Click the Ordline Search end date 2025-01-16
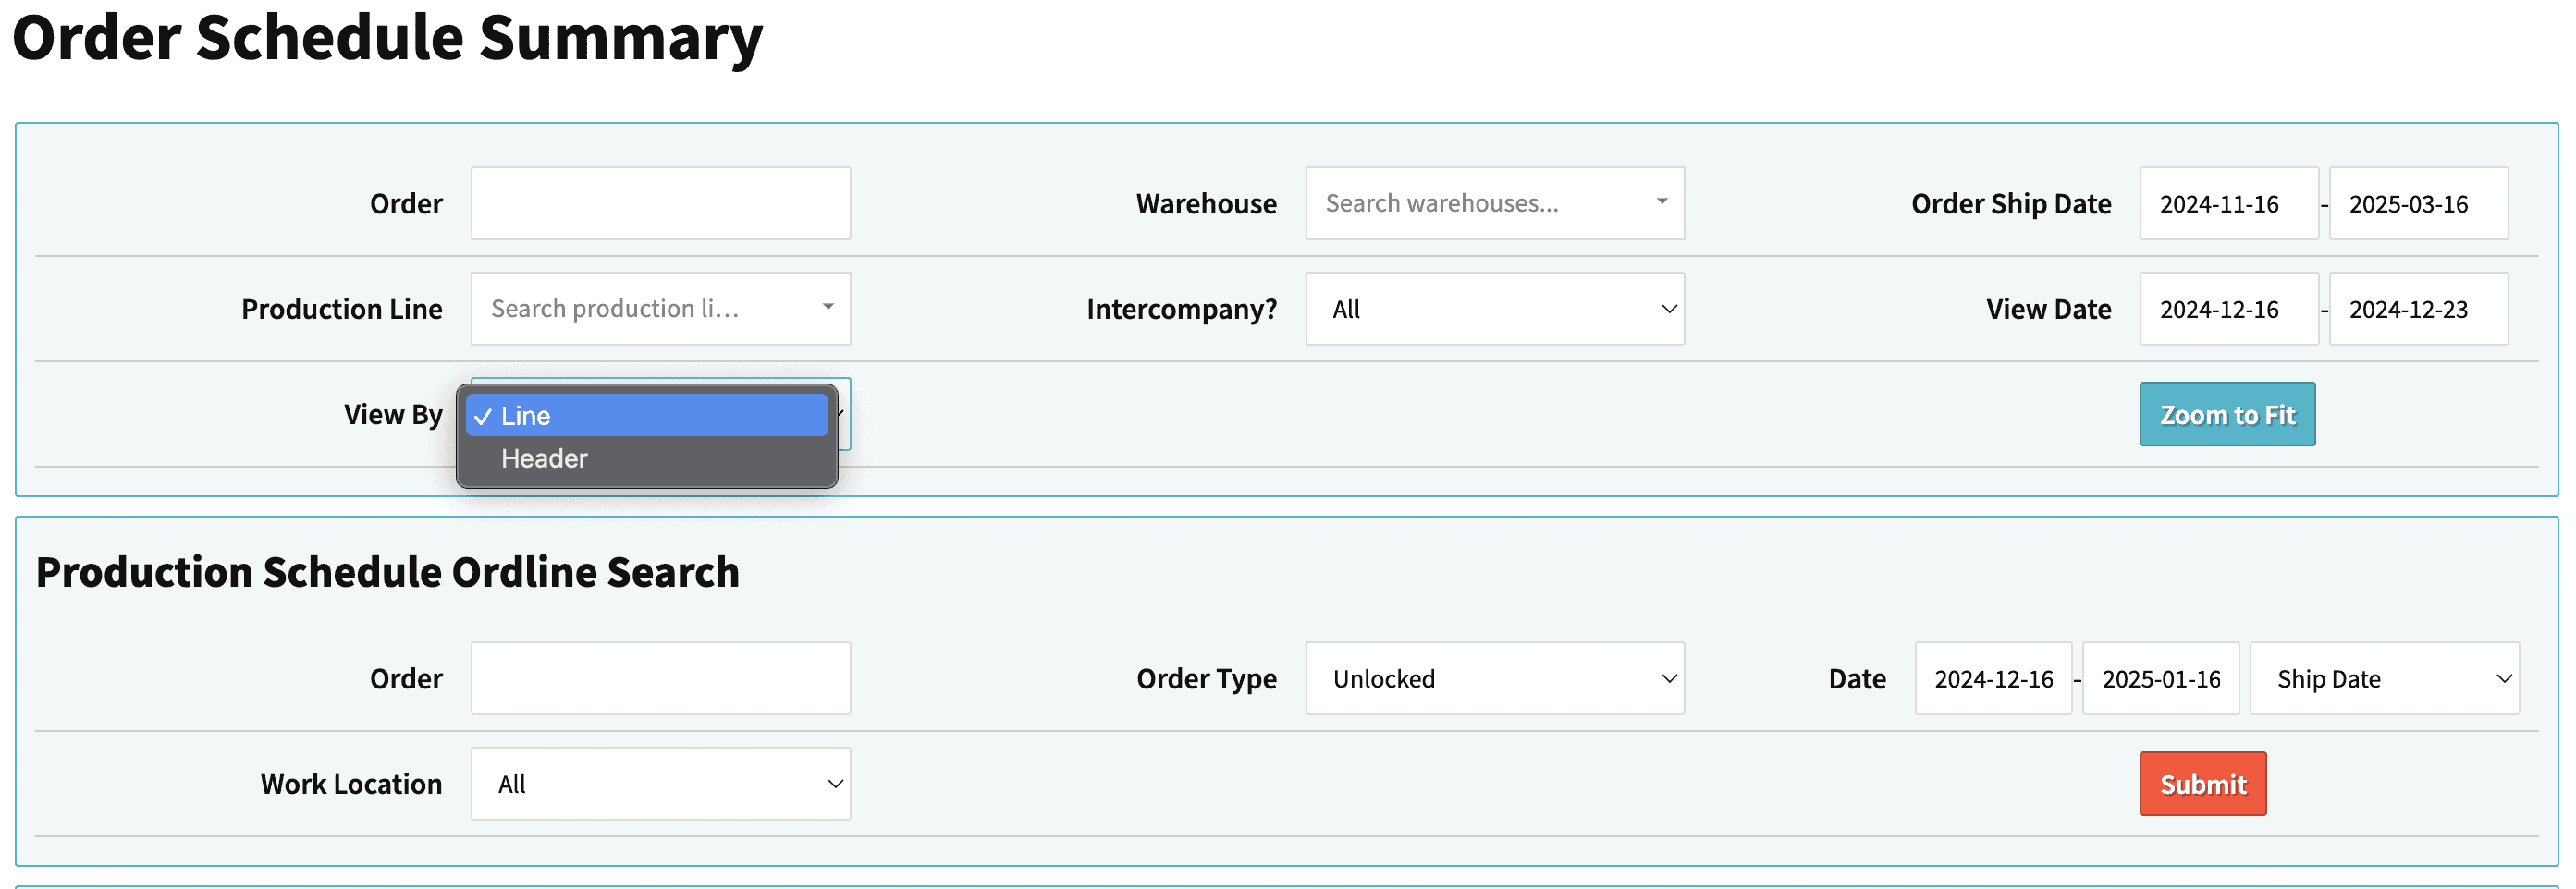Viewport: 2576px width, 889px height. pyautogui.click(x=2160, y=679)
